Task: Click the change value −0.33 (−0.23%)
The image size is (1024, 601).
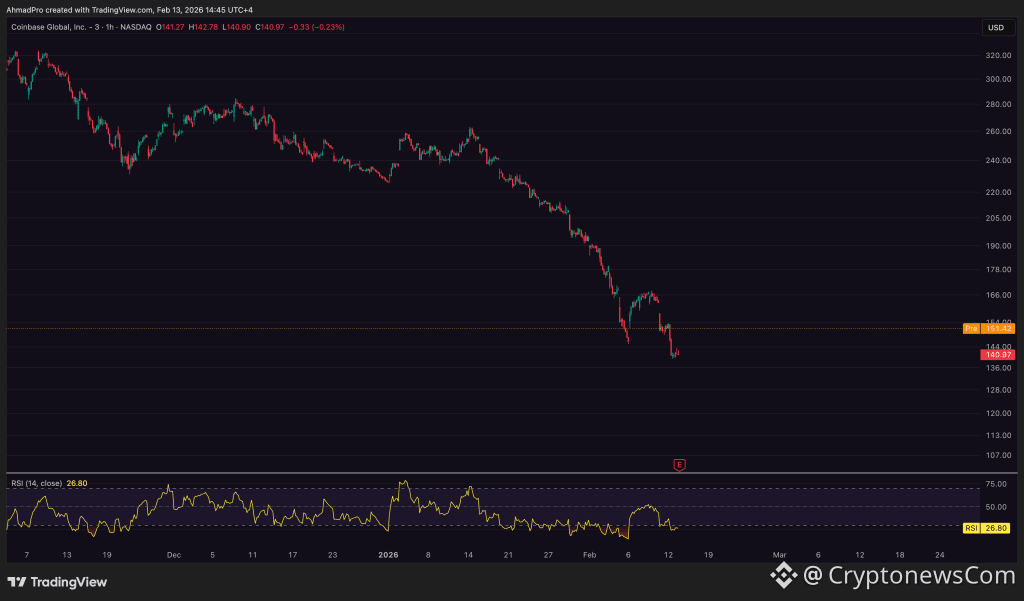Action: click(x=317, y=27)
